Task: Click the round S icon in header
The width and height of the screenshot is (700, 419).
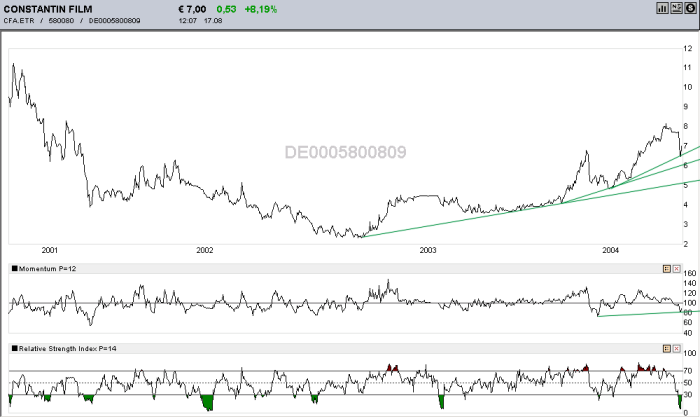Action: pyautogui.click(x=690, y=8)
